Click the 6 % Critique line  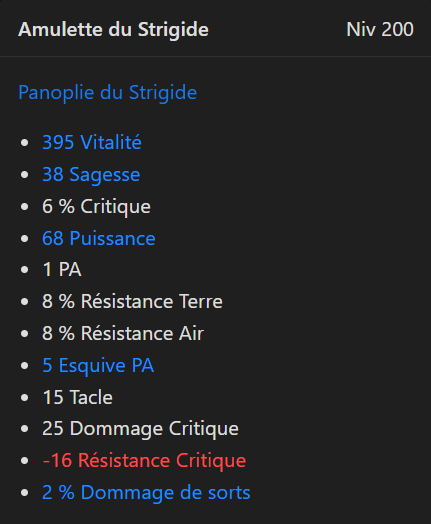coord(96,206)
